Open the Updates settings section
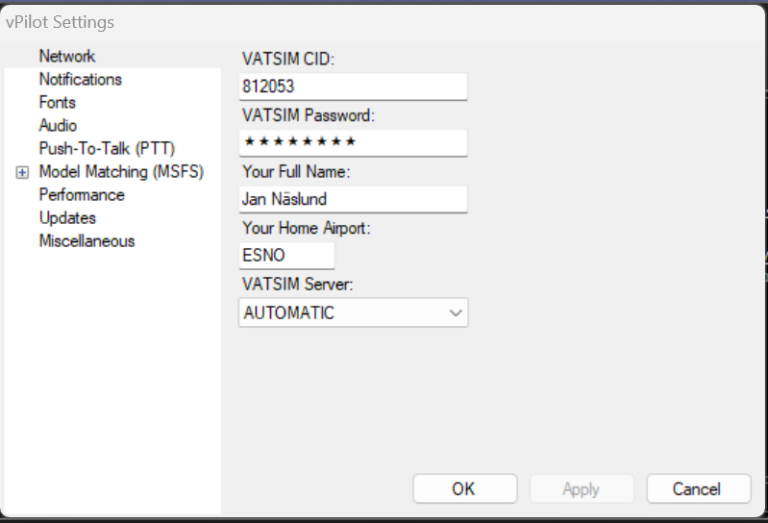 (x=67, y=218)
